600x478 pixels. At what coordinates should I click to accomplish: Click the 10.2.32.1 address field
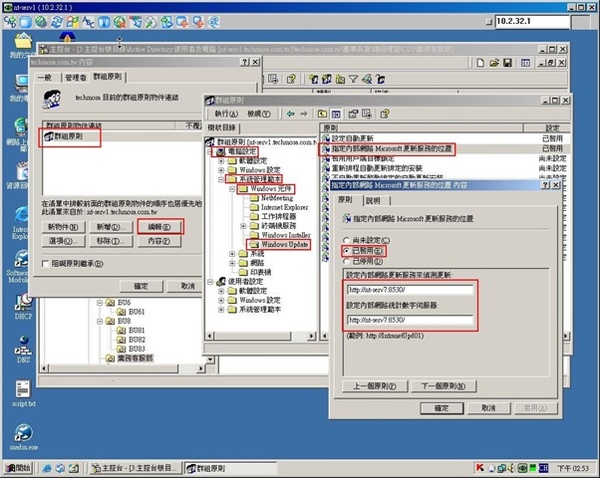[x=532, y=21]
